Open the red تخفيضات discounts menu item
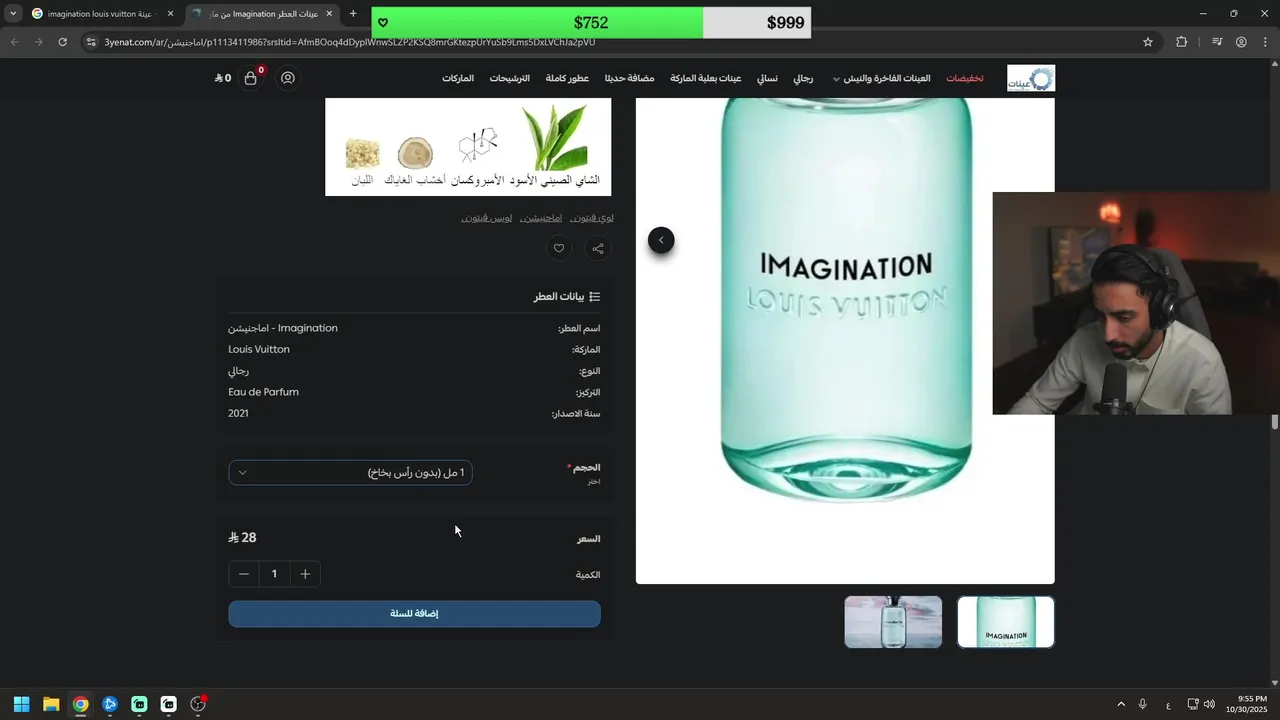Viewport: 1280px width, 720px height. [965, 78]
